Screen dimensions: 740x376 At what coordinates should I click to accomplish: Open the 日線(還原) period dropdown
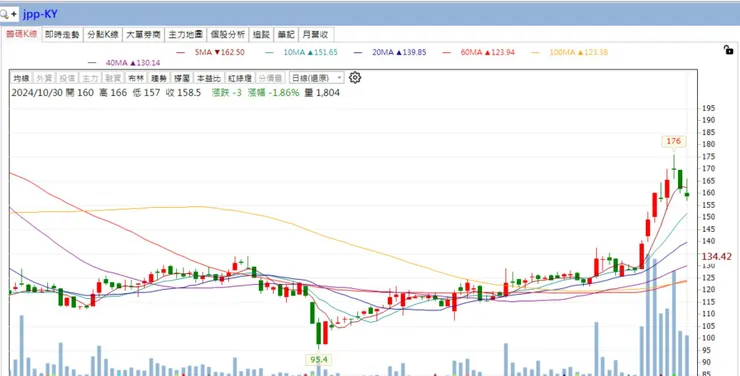point(317,78)
